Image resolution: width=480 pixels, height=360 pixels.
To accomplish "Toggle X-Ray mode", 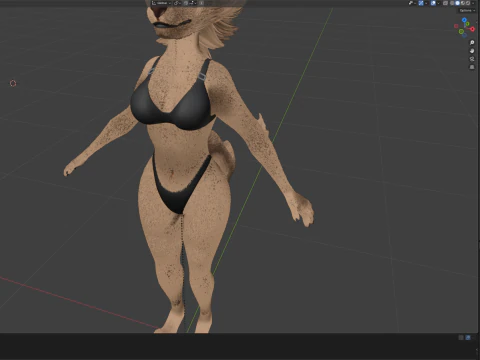I will (445, 3).
